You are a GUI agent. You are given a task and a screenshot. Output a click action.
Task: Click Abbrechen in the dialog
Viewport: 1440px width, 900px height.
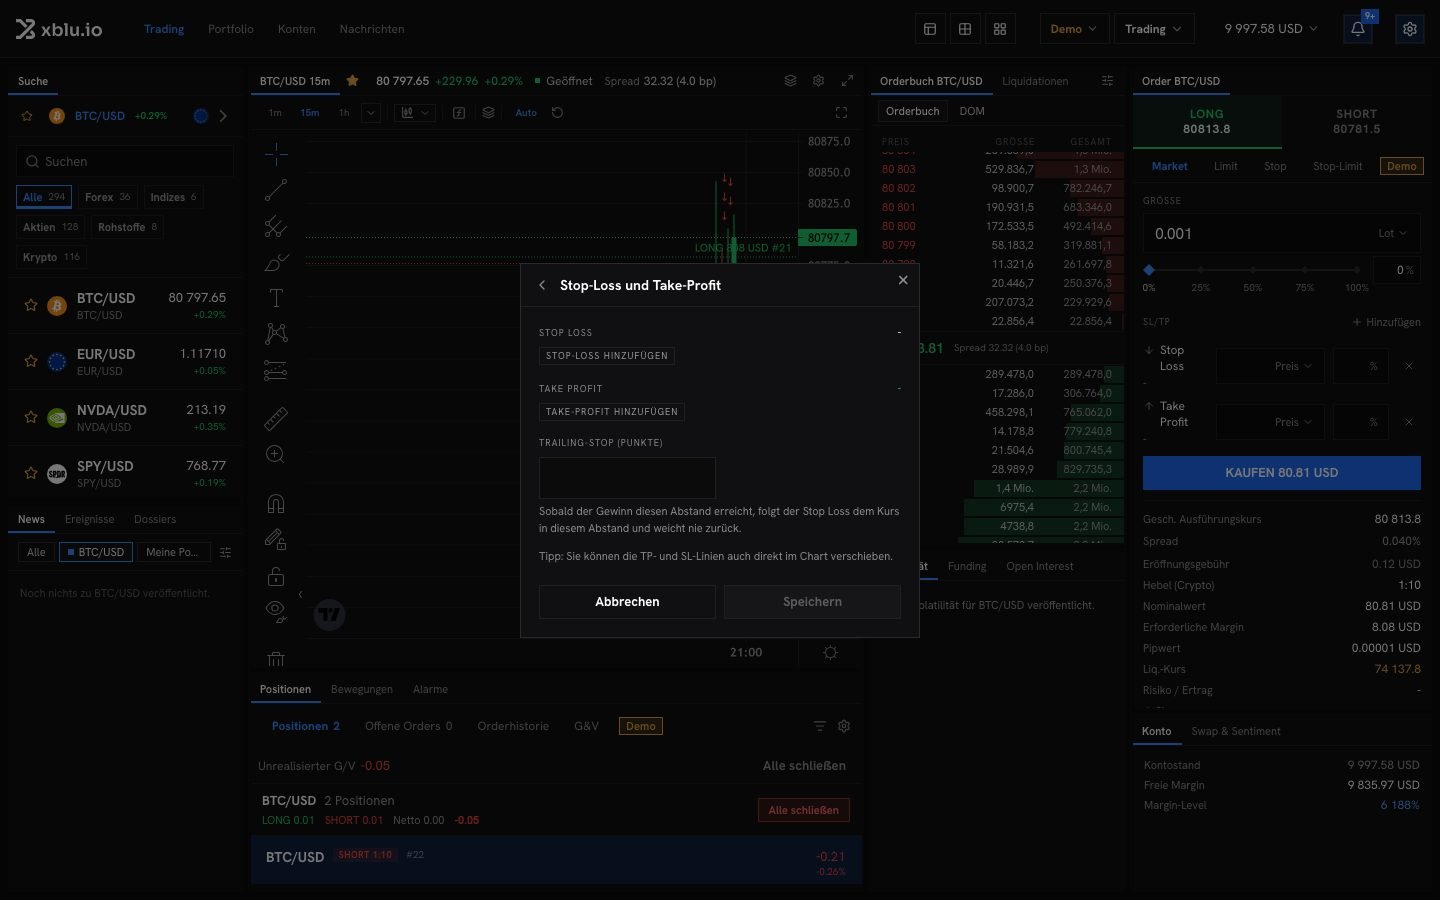627,602
